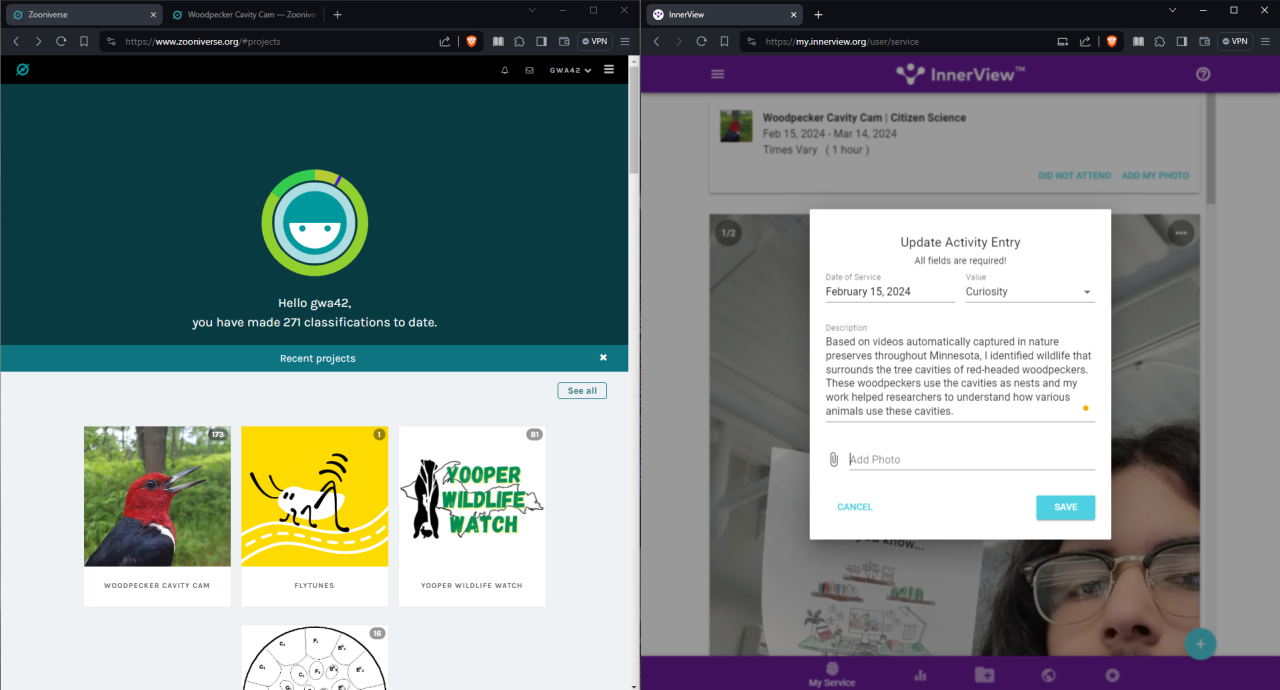The height and width of the screenshot is (690, 1280).
Task: Open the browser menu in InnerView window
Action: tap(1265, 41)
